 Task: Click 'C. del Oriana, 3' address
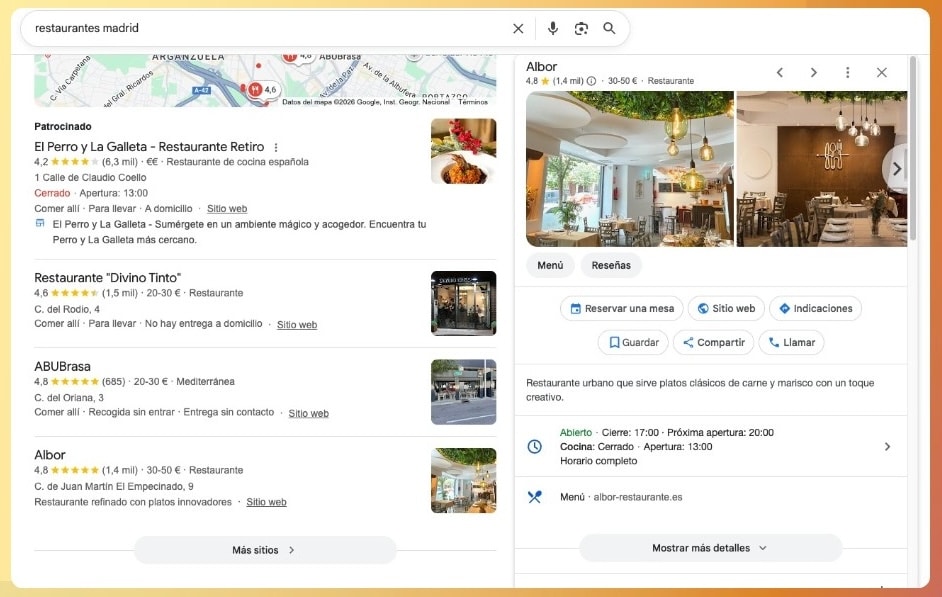tap(68, 397)
